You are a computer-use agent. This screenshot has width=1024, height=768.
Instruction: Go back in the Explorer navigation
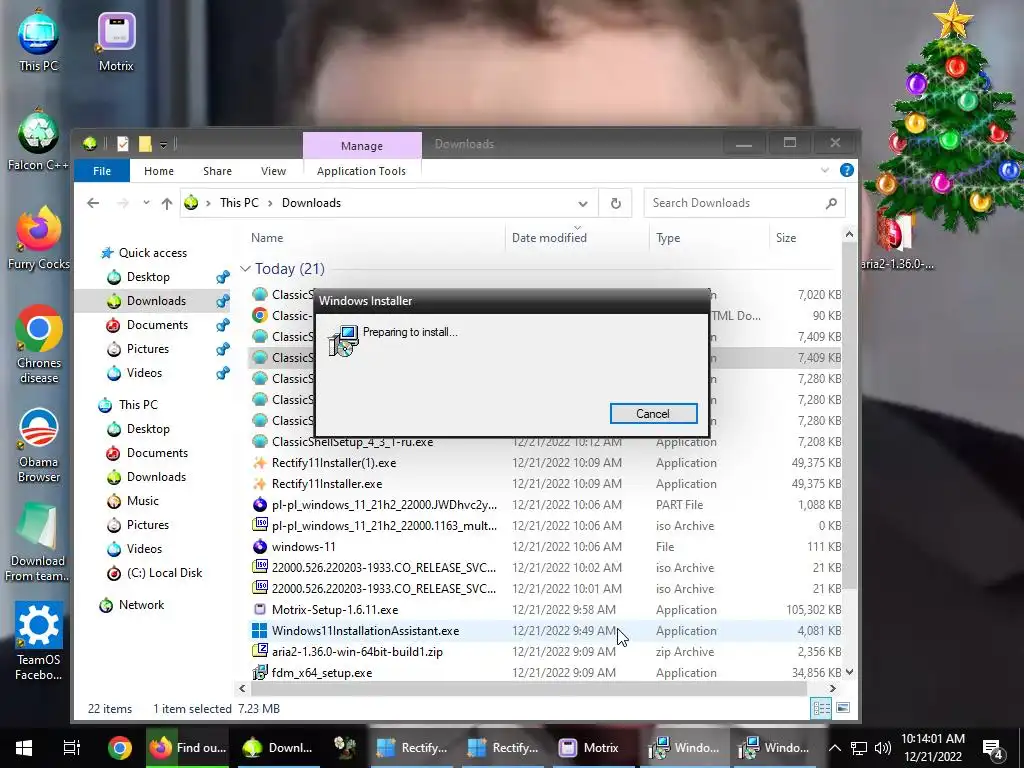point(93,203)
